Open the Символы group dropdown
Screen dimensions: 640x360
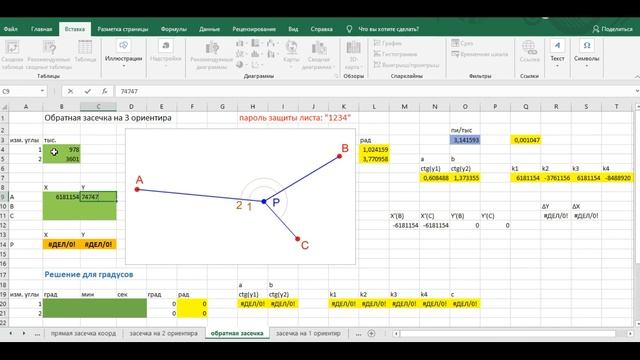pos(587,53)
